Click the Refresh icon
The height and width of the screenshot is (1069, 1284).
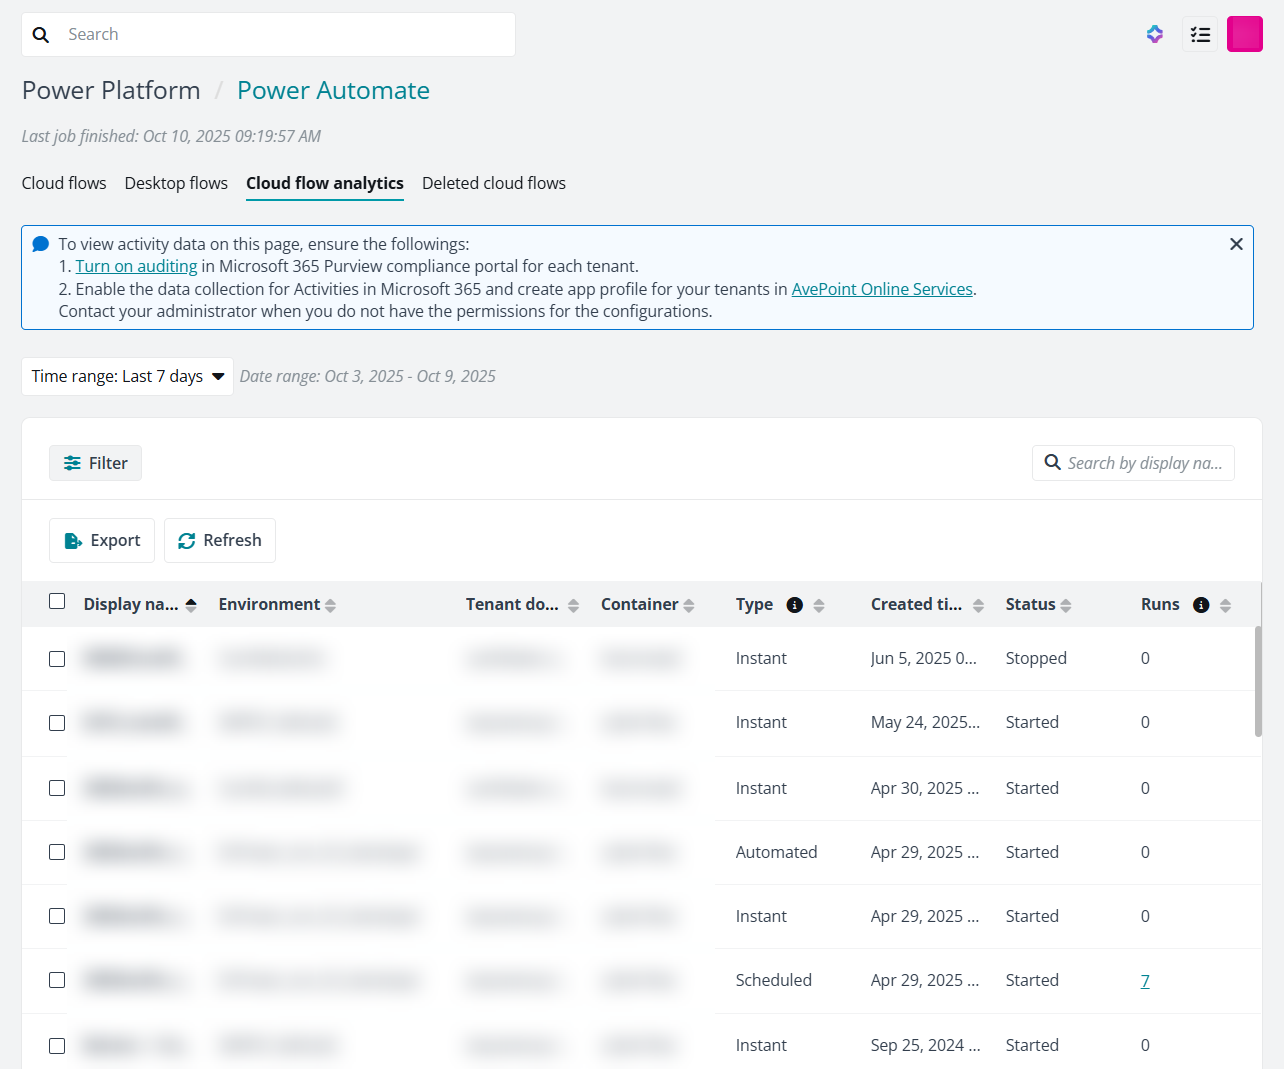[x=186, y=540]
